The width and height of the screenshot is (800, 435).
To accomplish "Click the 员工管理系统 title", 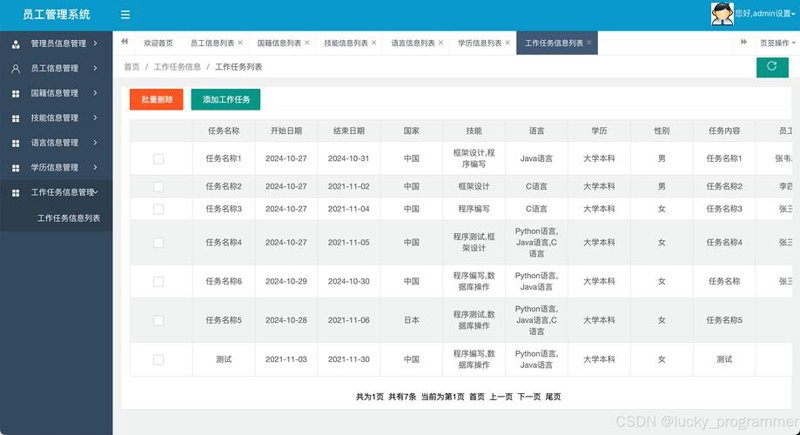I will pyautogui.click(x=57, y=14).
